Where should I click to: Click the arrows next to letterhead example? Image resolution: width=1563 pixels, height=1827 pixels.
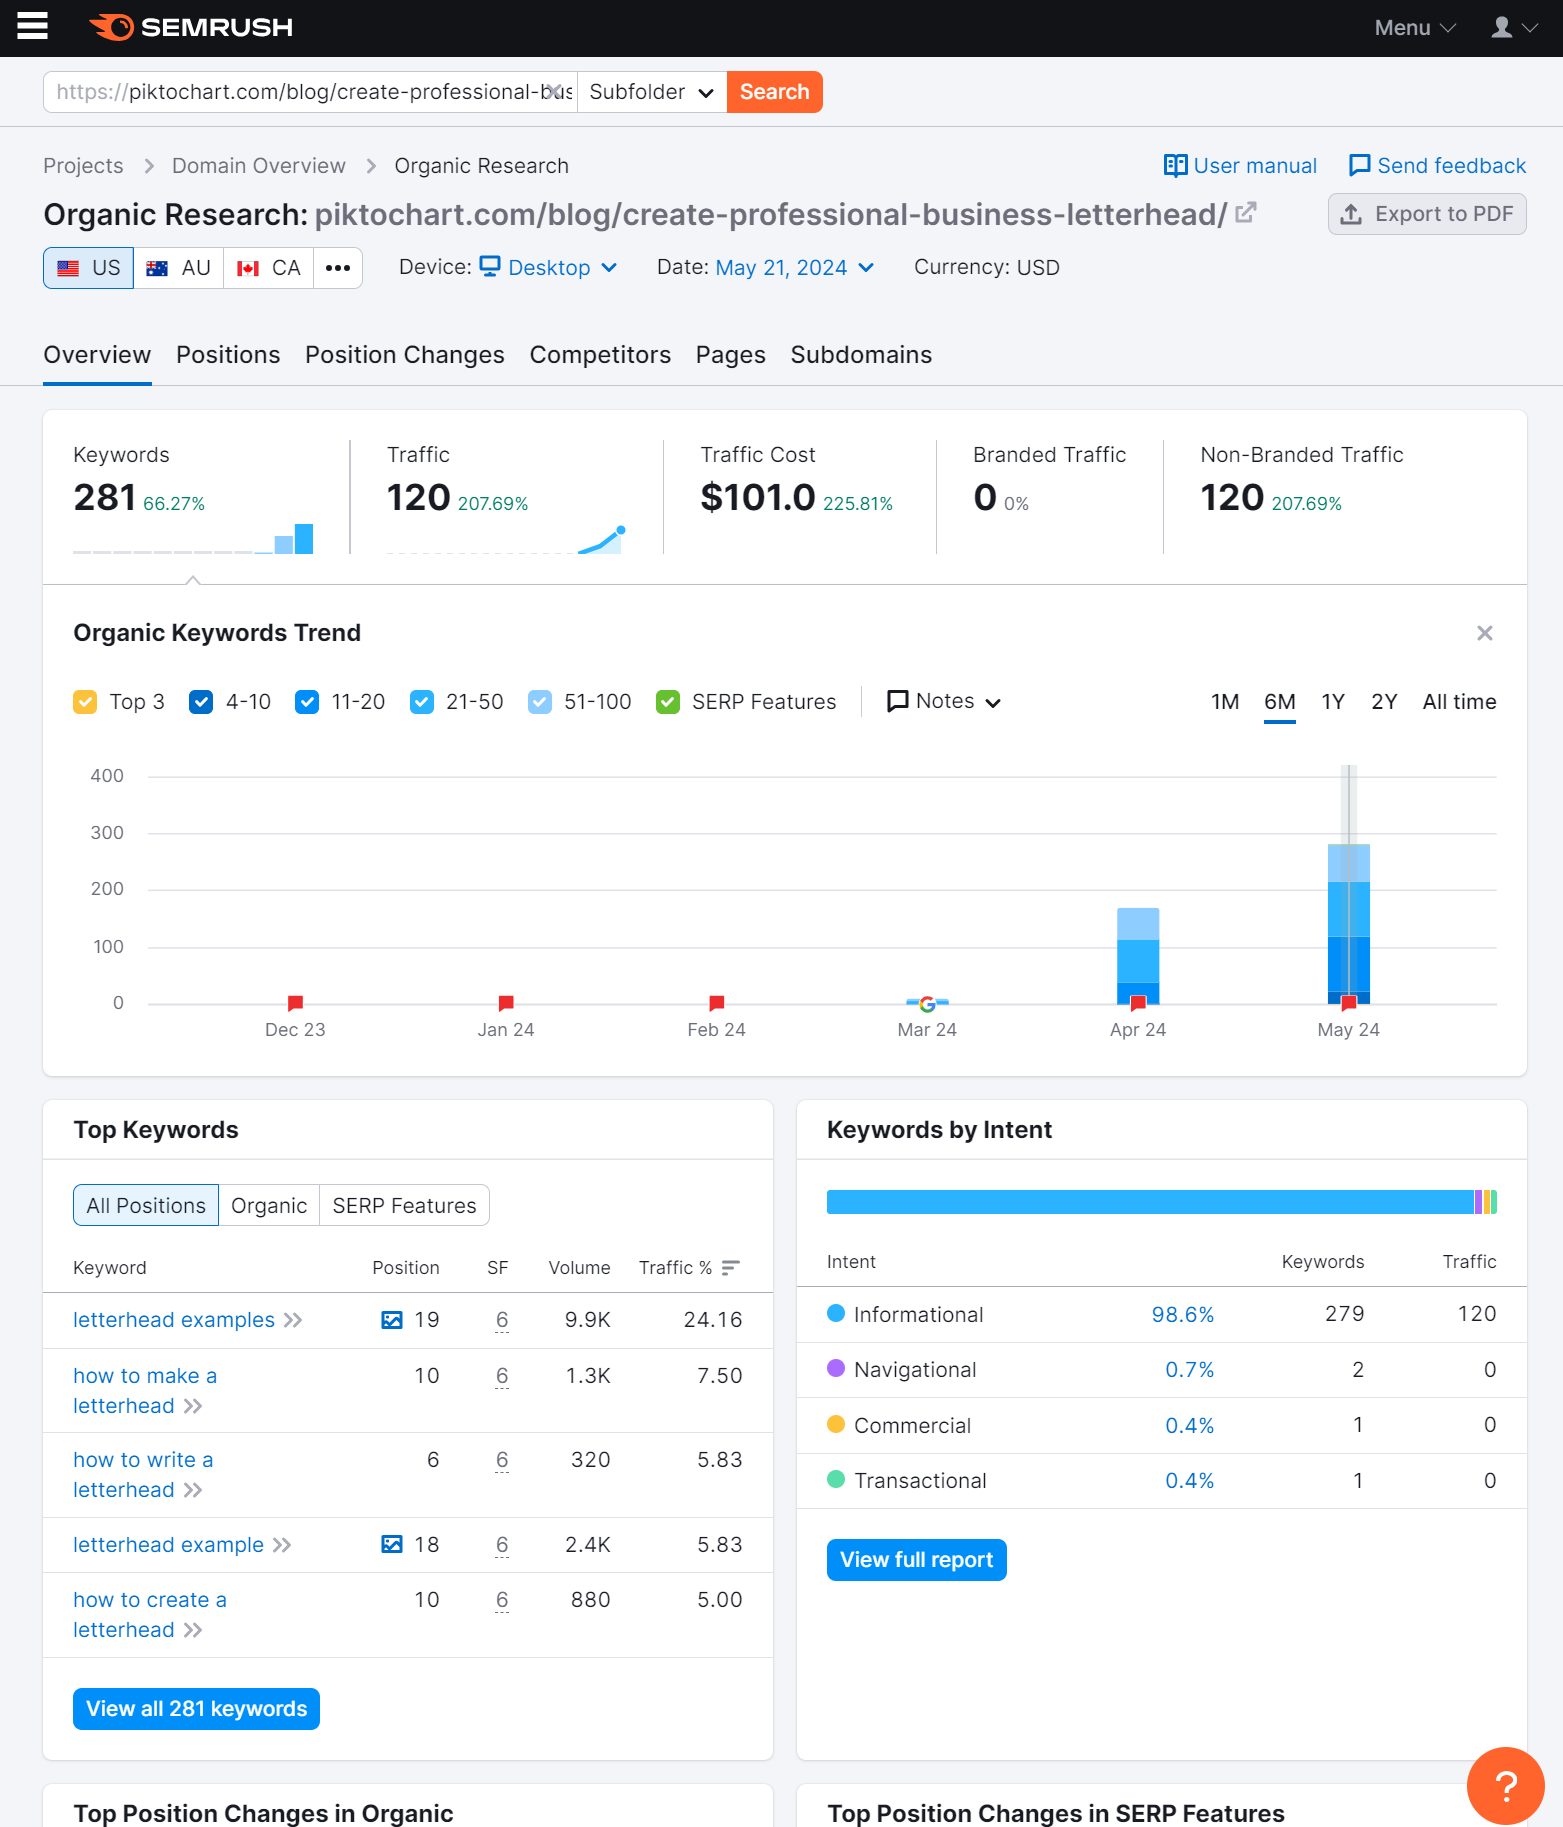(x=282, y=1545)
